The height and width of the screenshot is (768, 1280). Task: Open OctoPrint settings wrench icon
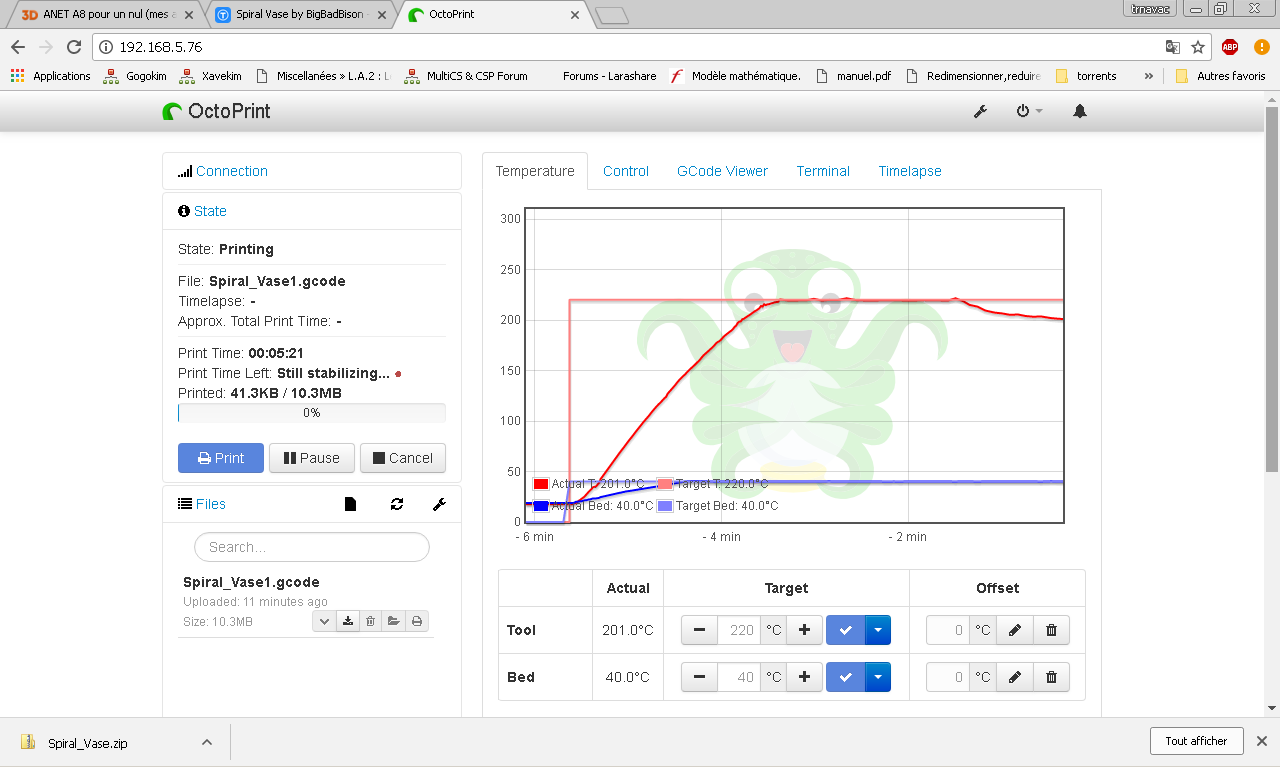(980, 111)
